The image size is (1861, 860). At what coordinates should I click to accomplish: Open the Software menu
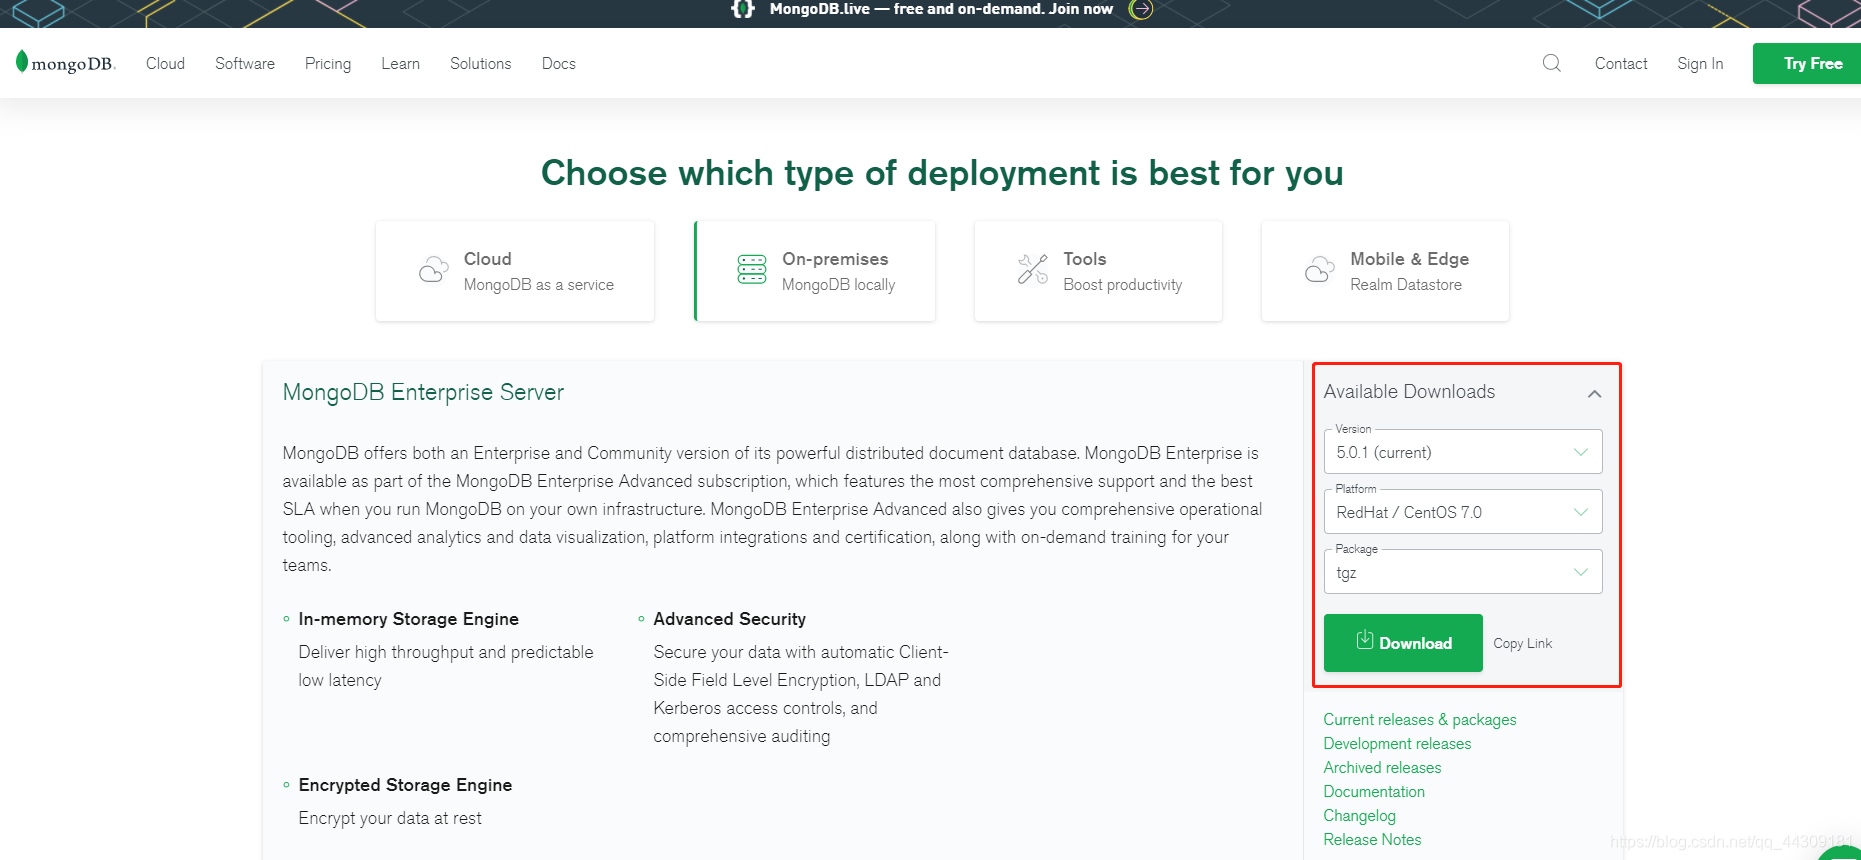pos(245,63)
